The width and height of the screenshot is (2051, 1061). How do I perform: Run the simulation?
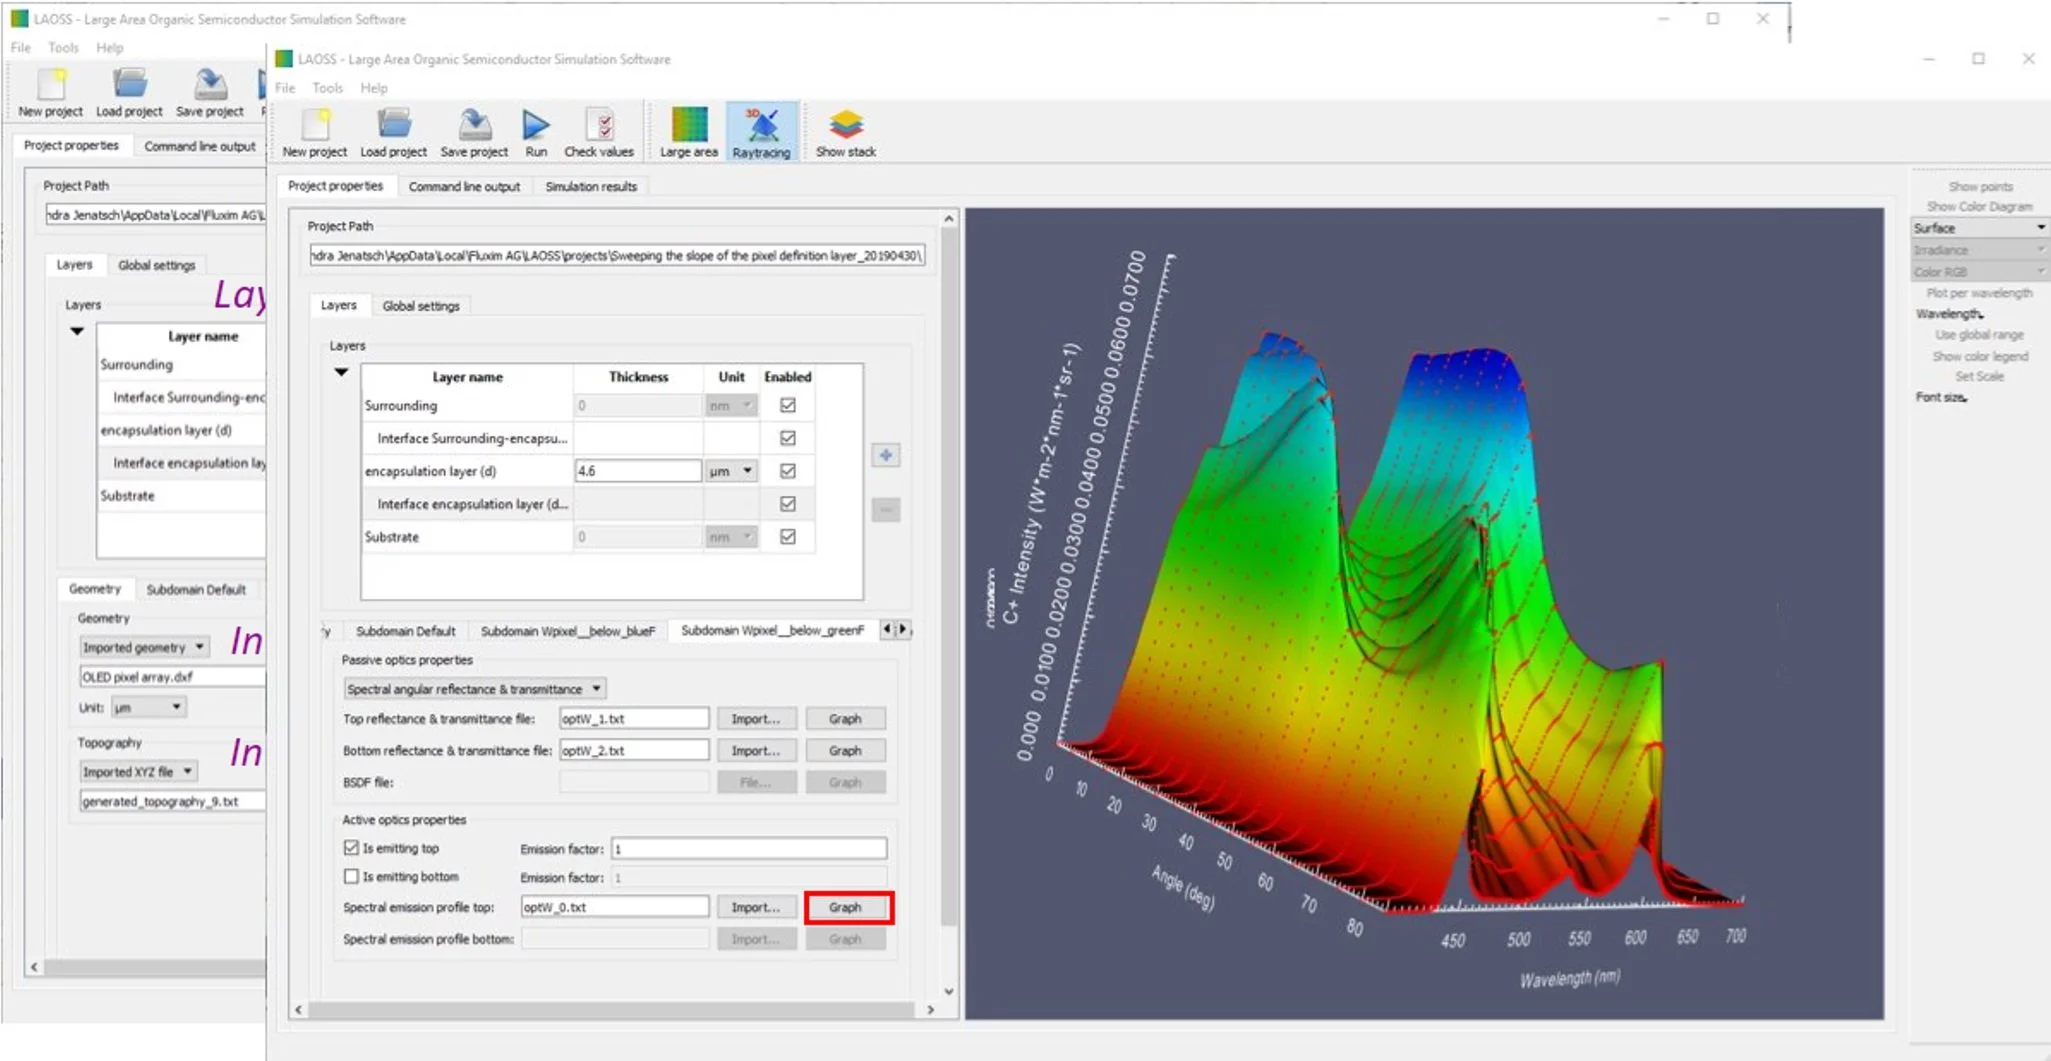(x=536, y=130)
